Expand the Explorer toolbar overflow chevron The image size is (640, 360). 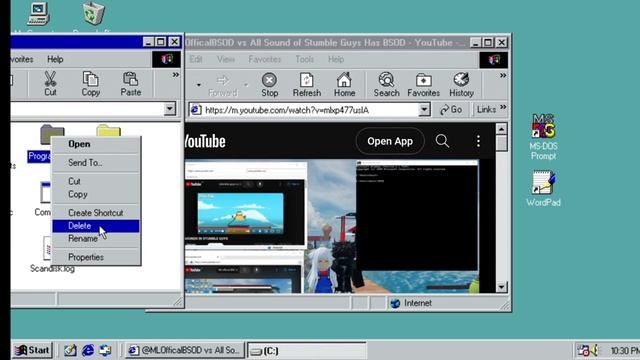(x=176, y=75)
